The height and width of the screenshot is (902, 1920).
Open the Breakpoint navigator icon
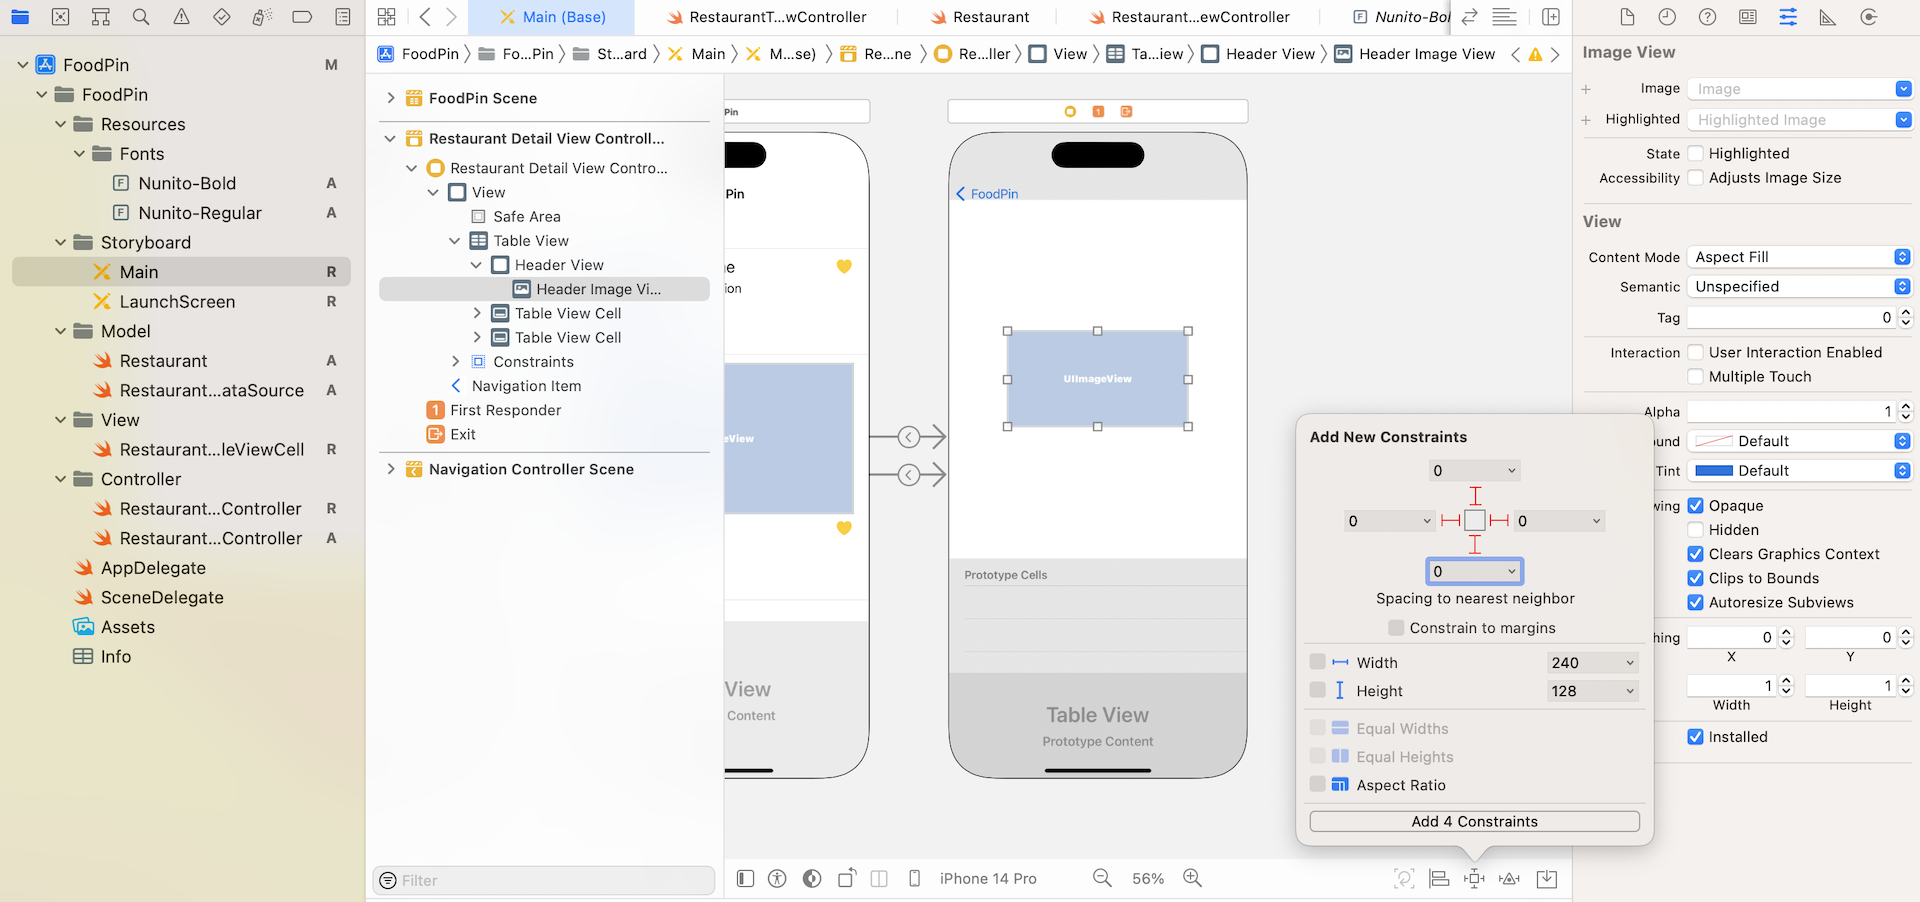pos(302,17)
